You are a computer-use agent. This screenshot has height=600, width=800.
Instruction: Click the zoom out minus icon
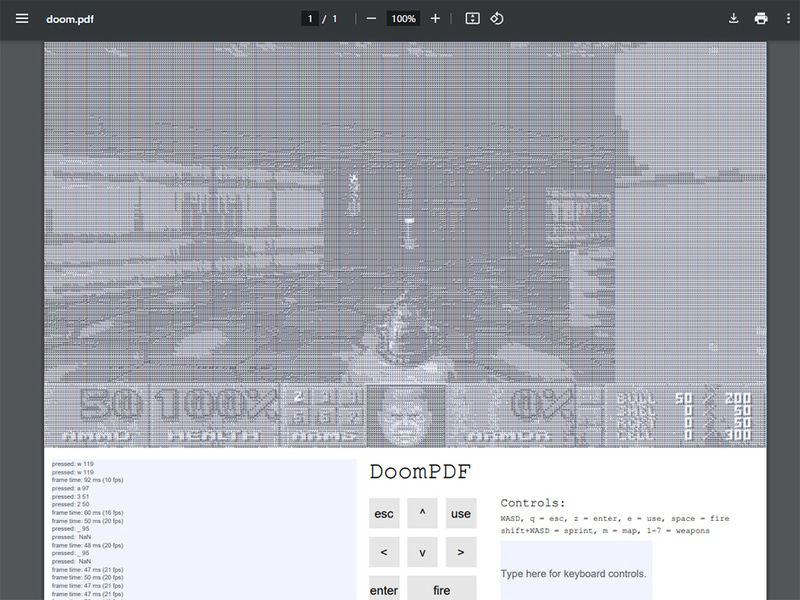(x=371, y=19)
